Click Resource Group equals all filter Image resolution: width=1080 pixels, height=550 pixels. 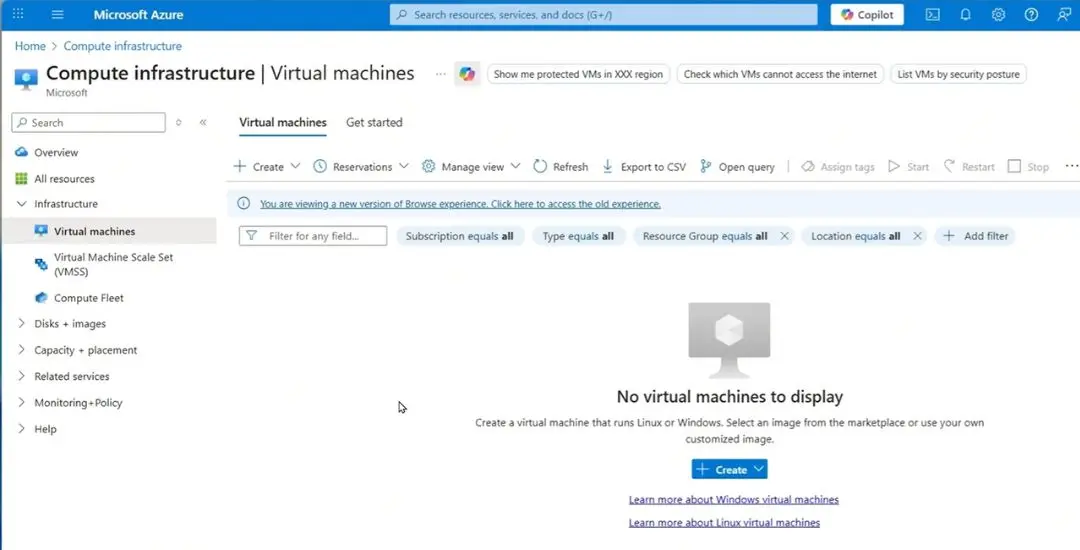click(x=705, y=236)
